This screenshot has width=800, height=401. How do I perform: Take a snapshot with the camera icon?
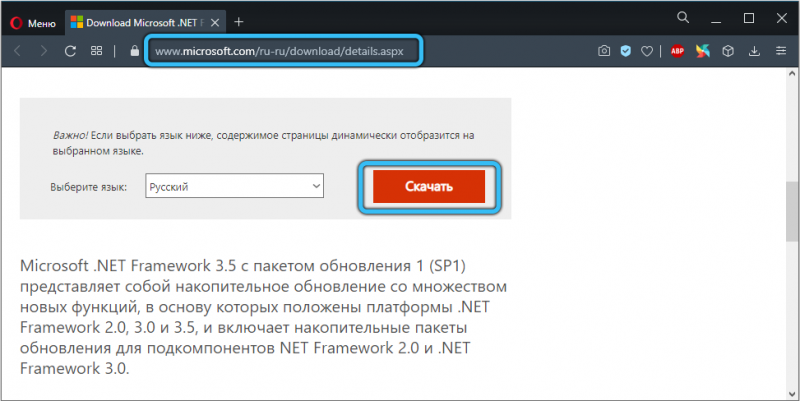604,51
